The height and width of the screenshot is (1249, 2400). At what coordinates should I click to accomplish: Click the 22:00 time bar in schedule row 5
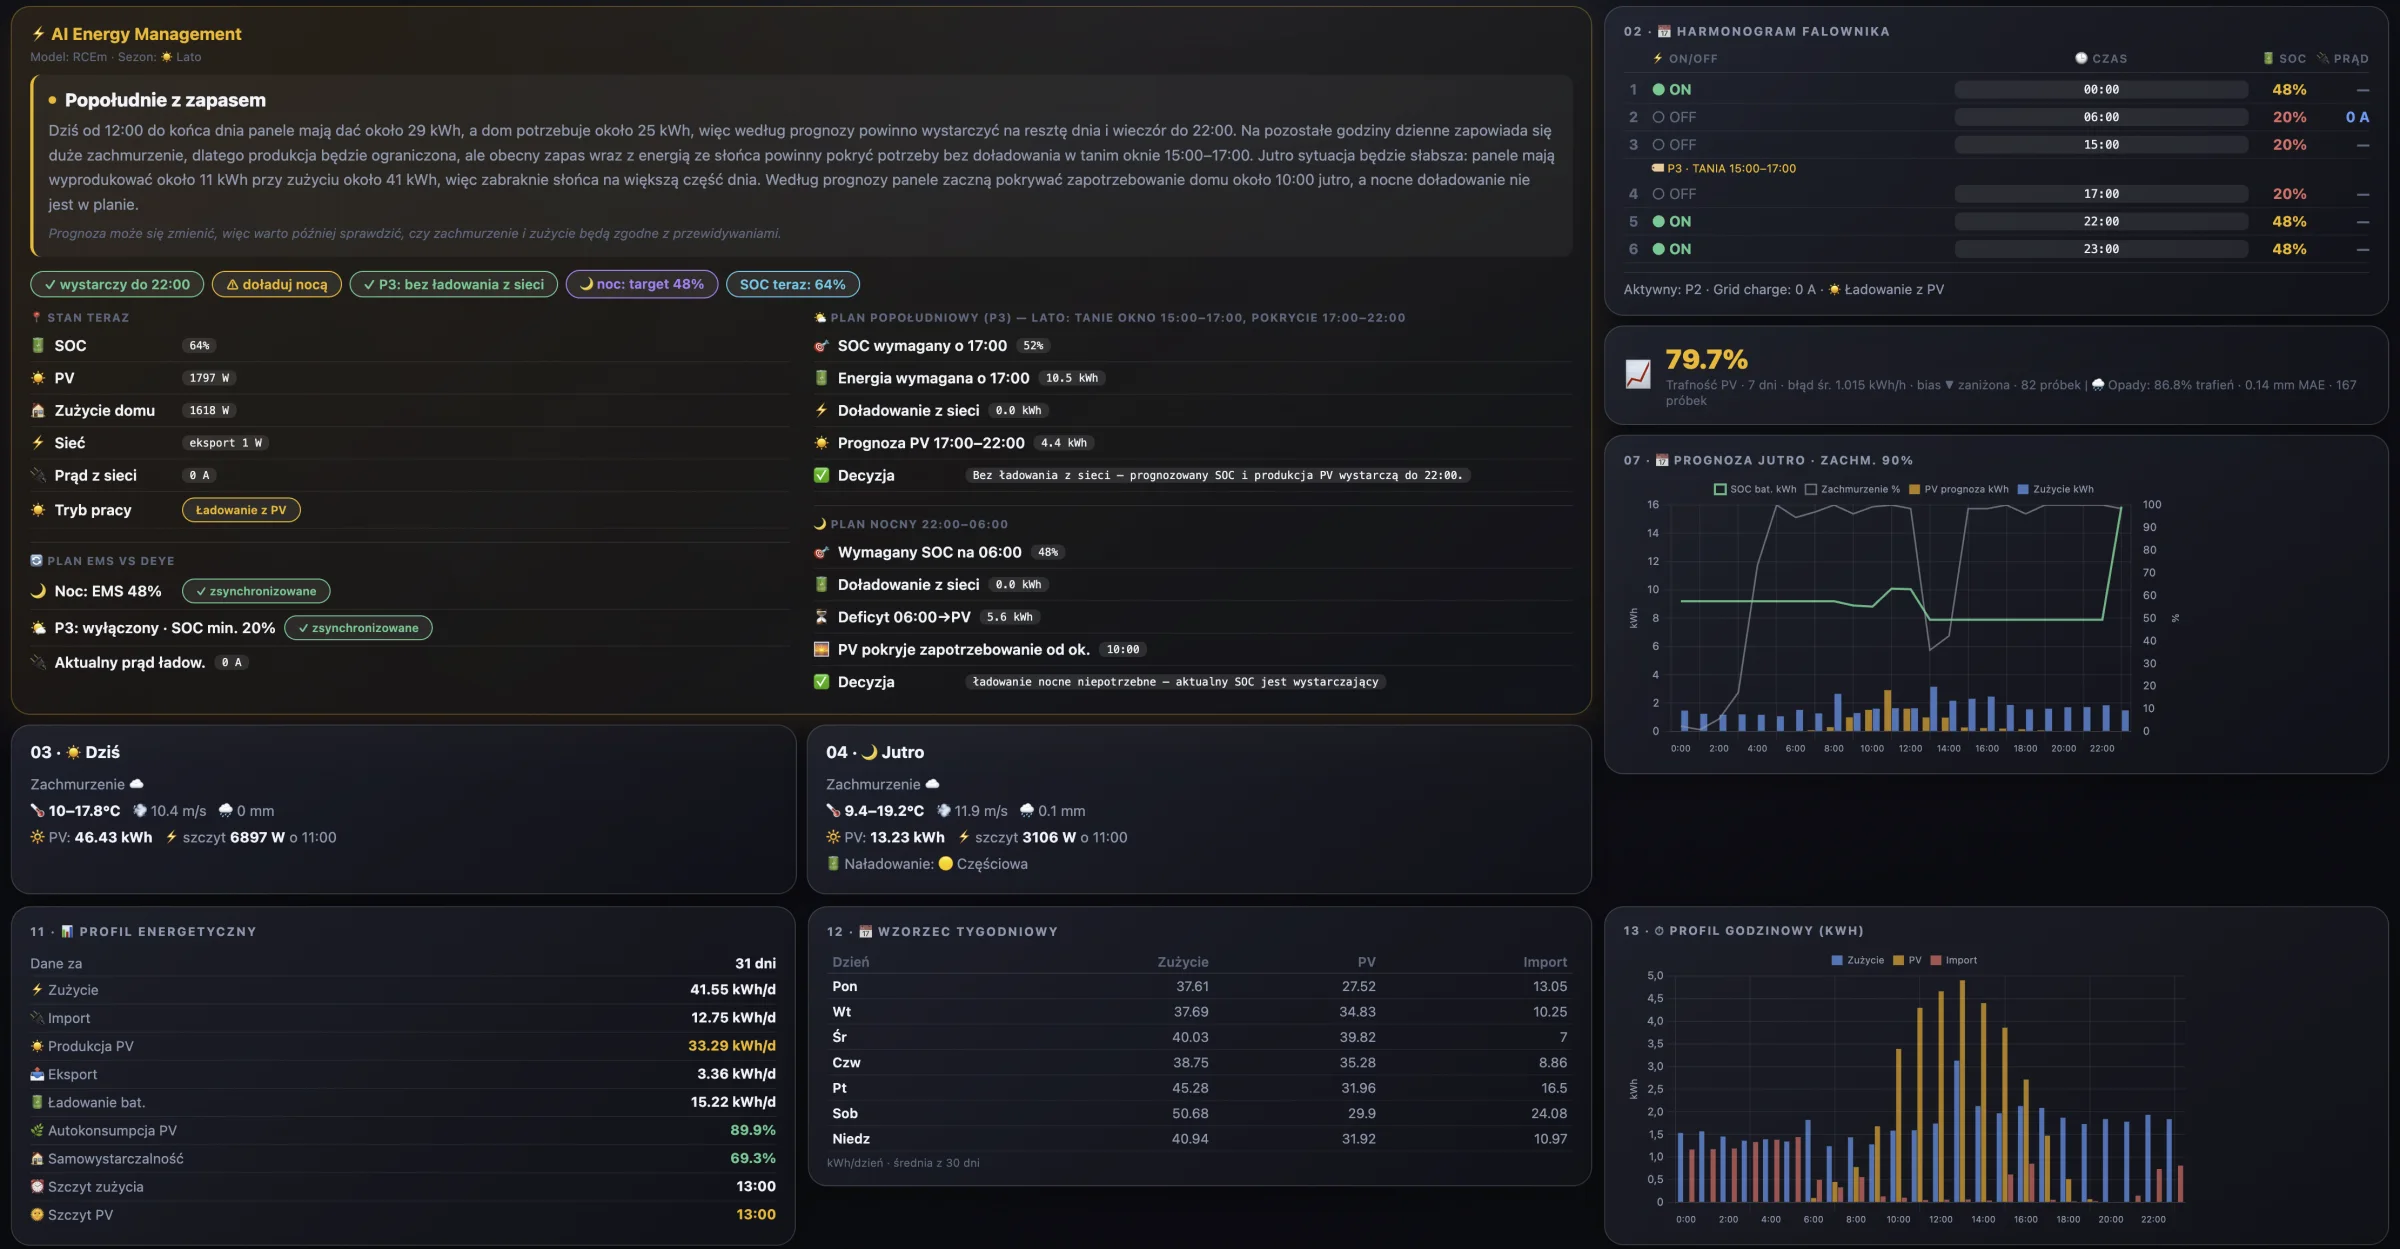click(2101, 221)
